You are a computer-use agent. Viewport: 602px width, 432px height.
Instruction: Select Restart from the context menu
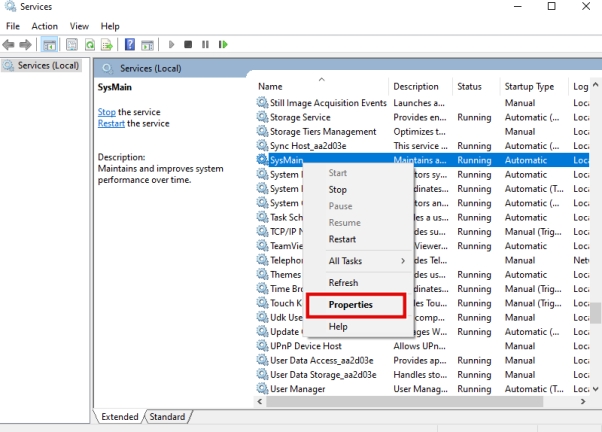343,239
